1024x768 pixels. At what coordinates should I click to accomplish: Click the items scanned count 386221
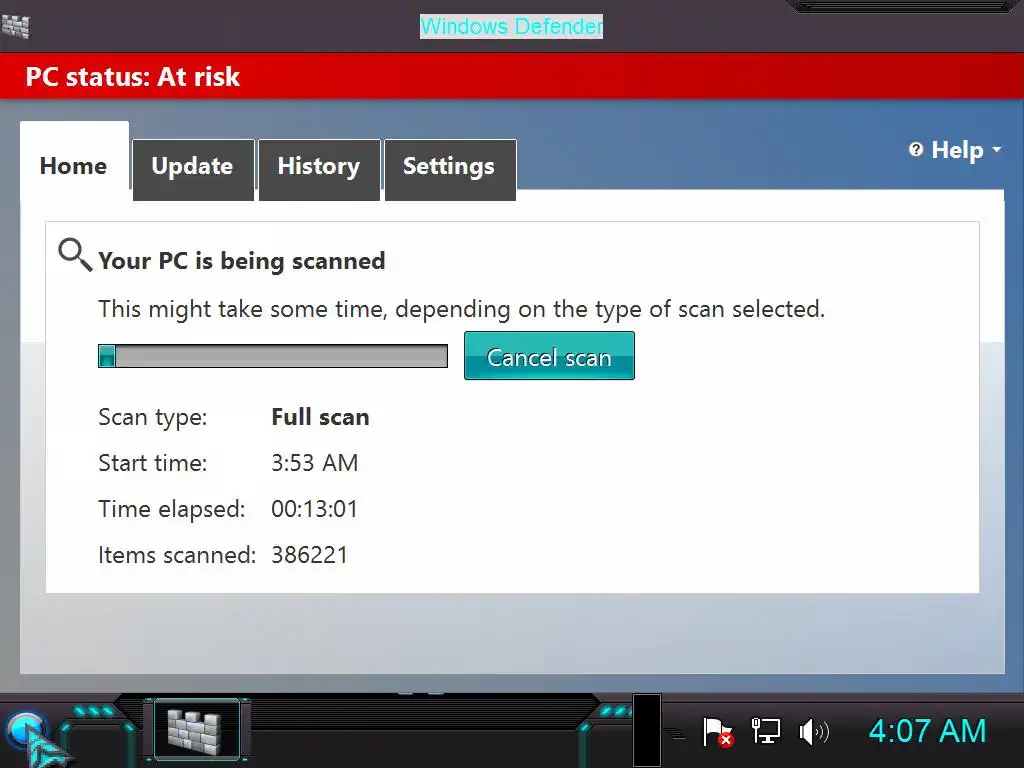[x=310, y=554]
